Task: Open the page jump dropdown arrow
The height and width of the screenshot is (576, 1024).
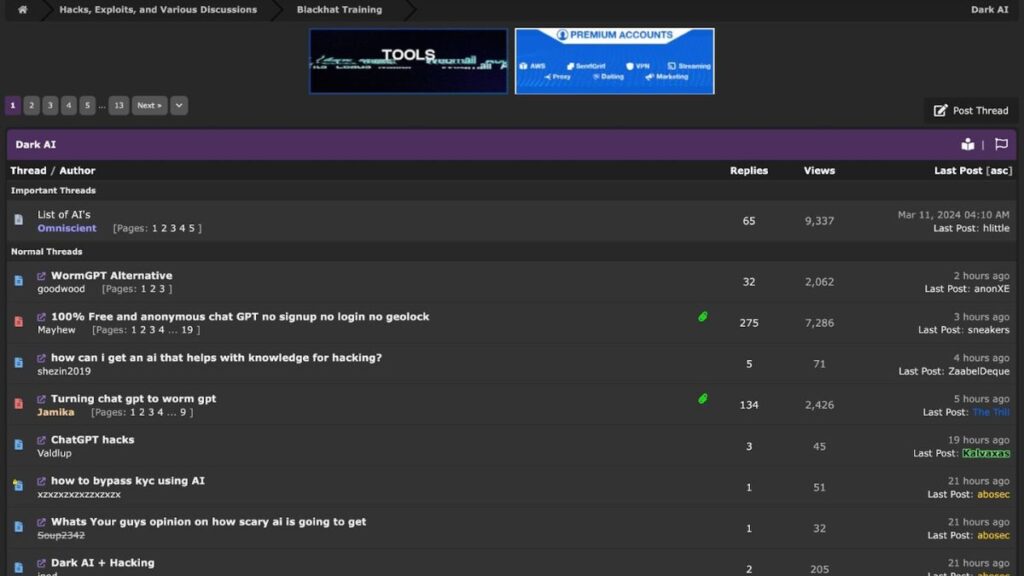Action: click(x=179, y=105)
